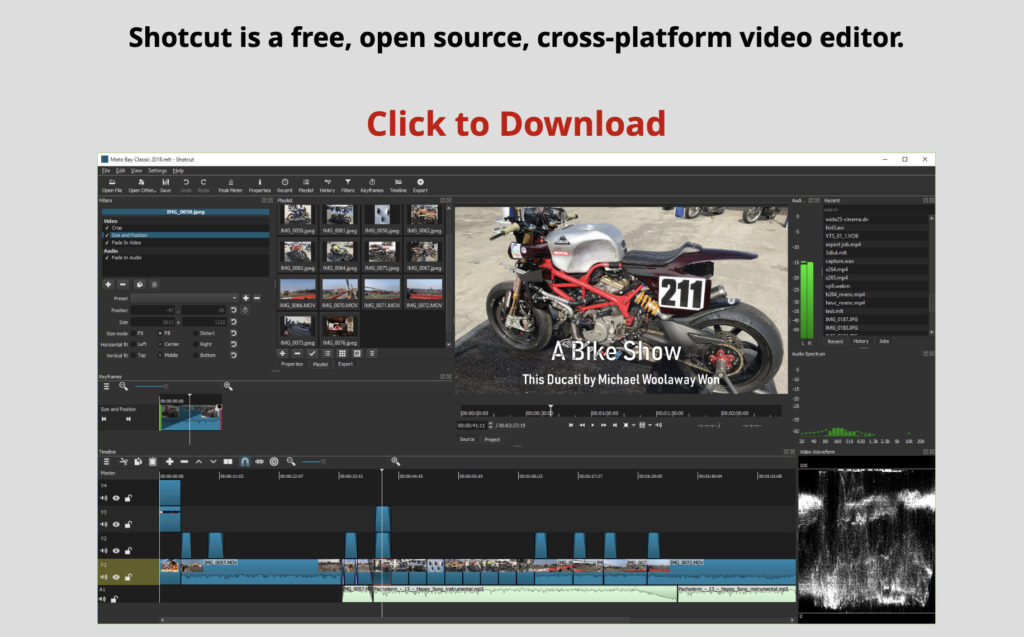Overwrite clip with timeline down-chevron icon
This screenshot has height=637, width=1024.
click(213, 461)
